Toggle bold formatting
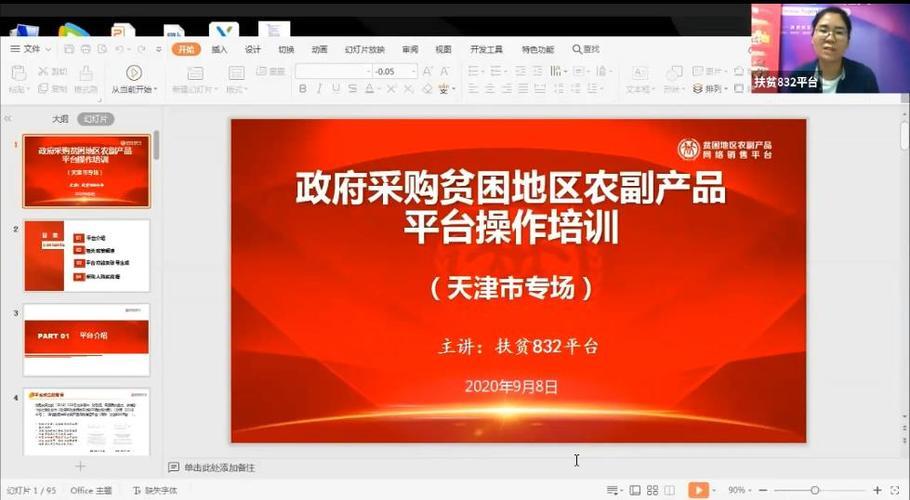 point(302,89)
